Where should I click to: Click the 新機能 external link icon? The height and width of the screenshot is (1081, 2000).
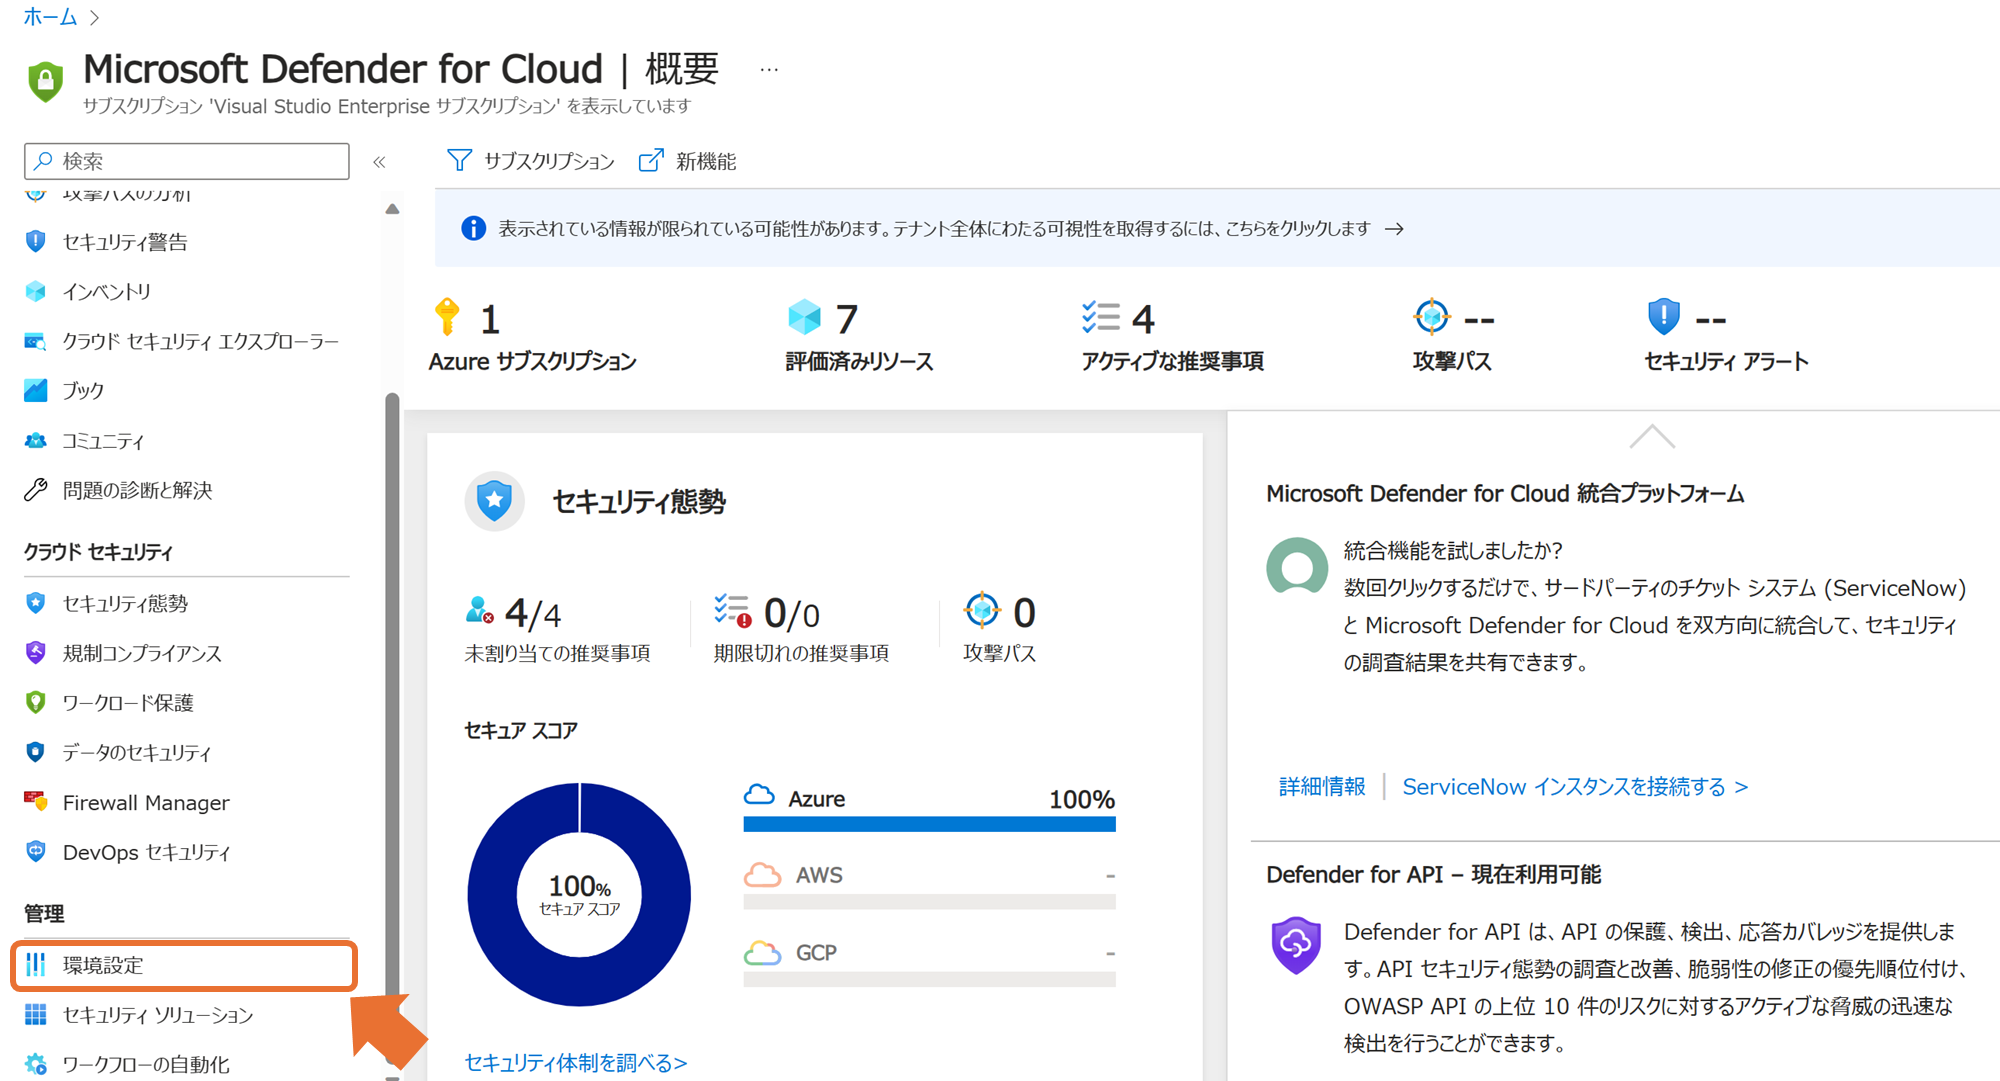[x=651, y=161]
